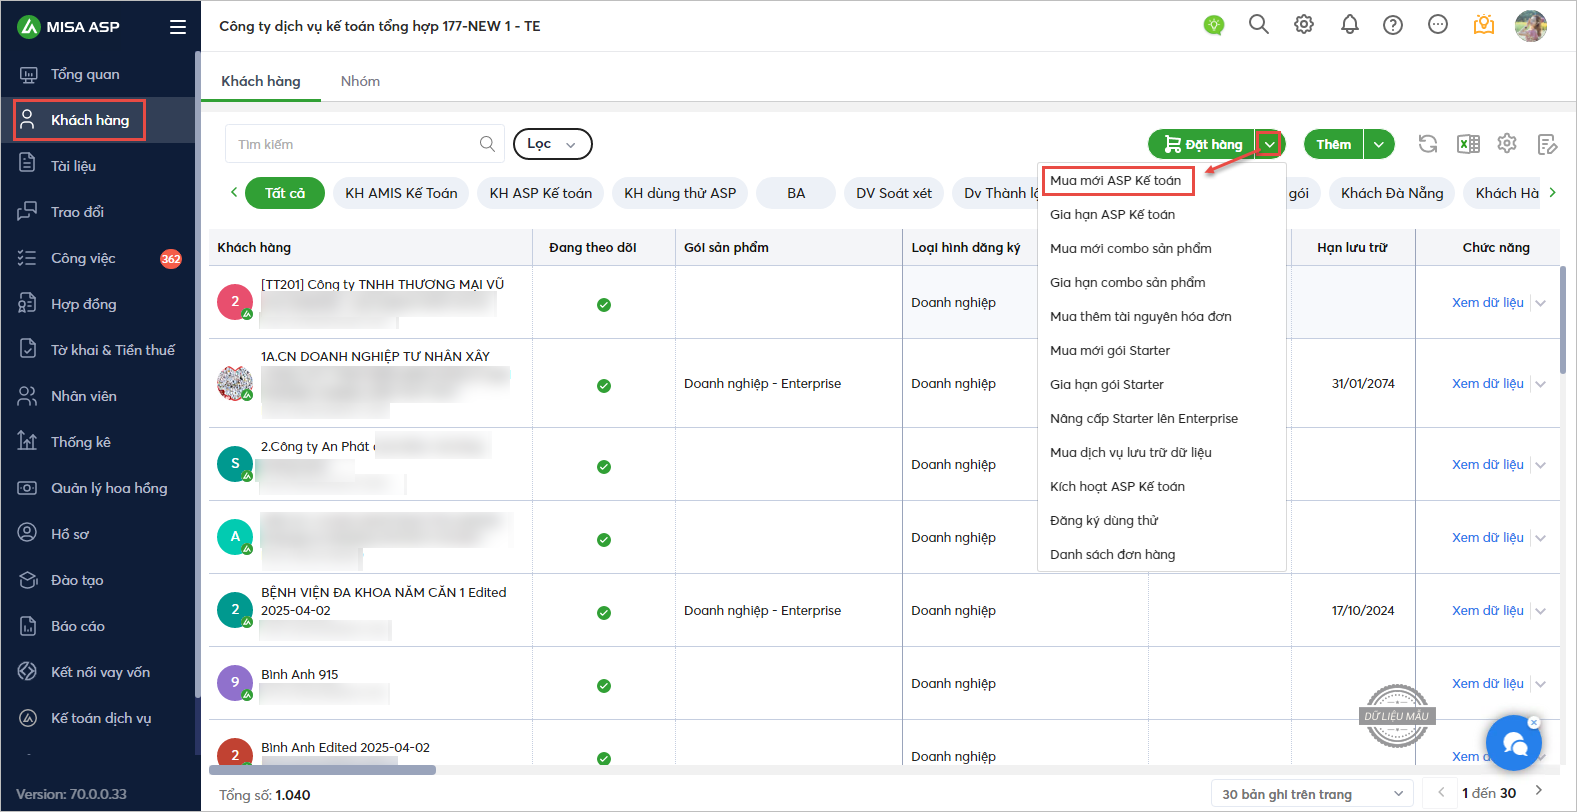Filter by KH AMIS Kế Toán chip
The width and height of the screenshot is (1577, 812).
coord(401,193)
